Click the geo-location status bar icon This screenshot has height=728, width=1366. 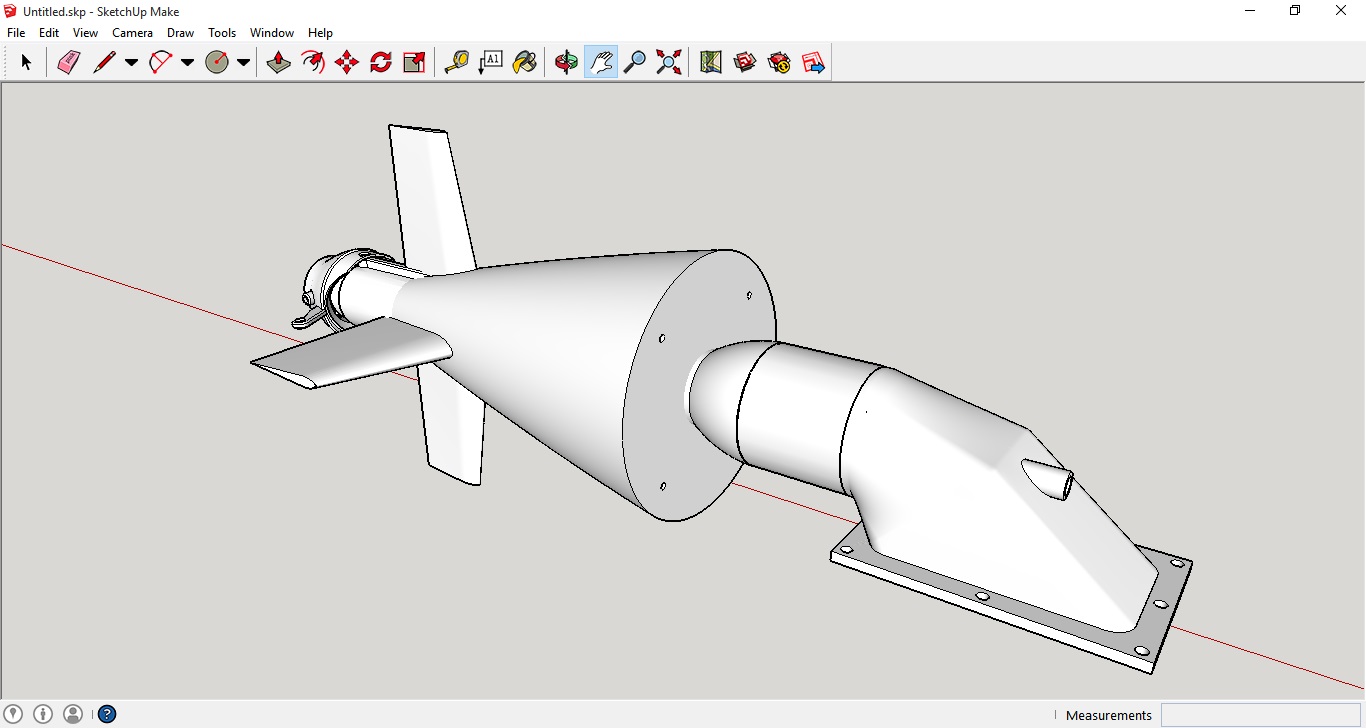click(x=14, y=714)
